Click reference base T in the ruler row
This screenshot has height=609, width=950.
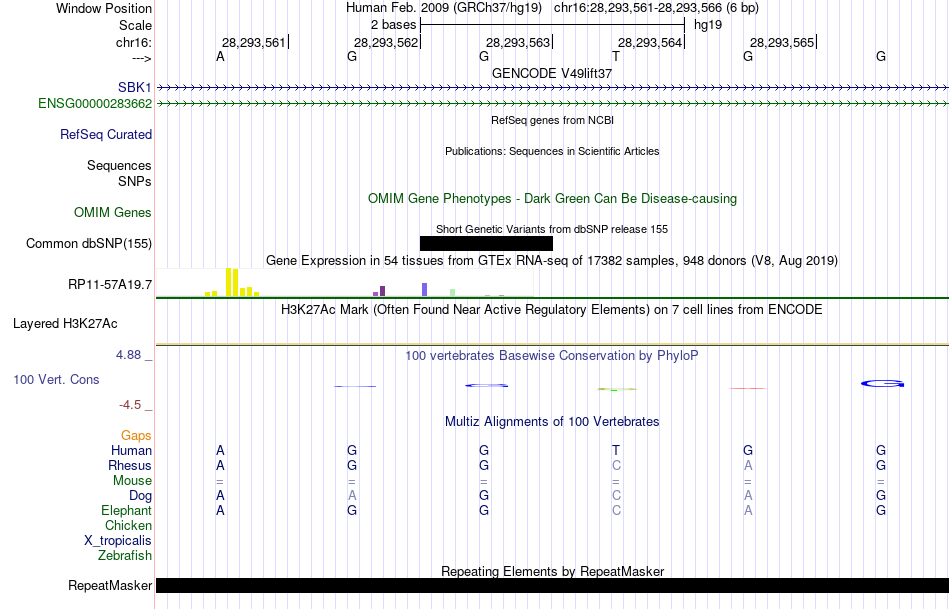point(616,56)
